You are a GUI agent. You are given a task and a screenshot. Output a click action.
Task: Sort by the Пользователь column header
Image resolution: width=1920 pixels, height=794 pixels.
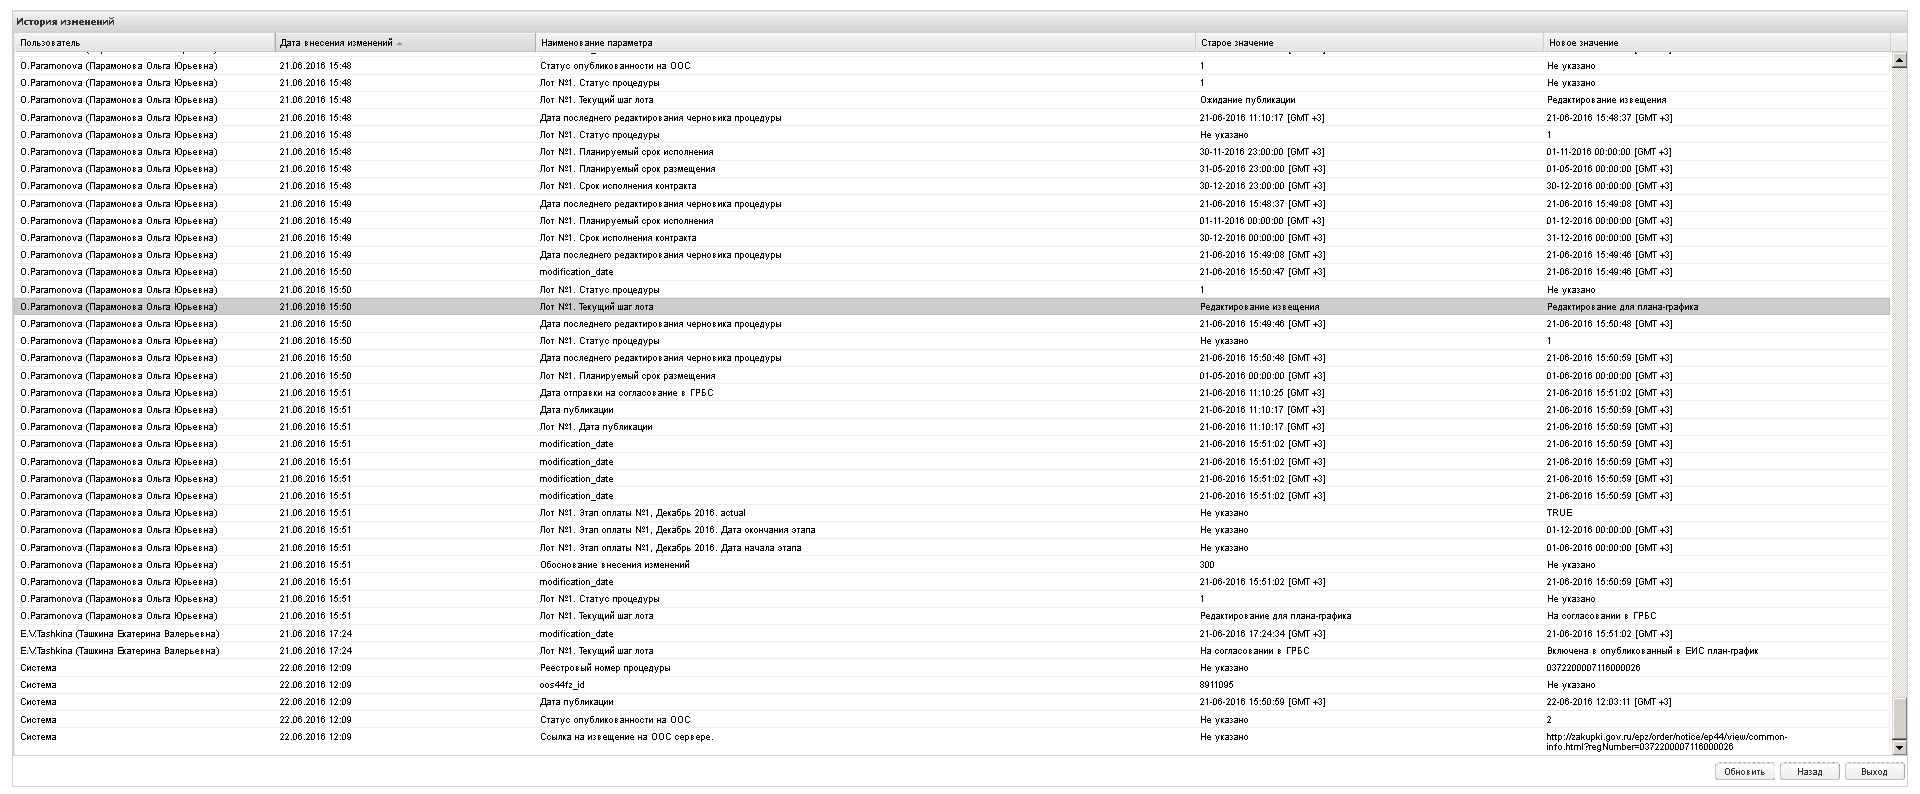click(144, 43)
